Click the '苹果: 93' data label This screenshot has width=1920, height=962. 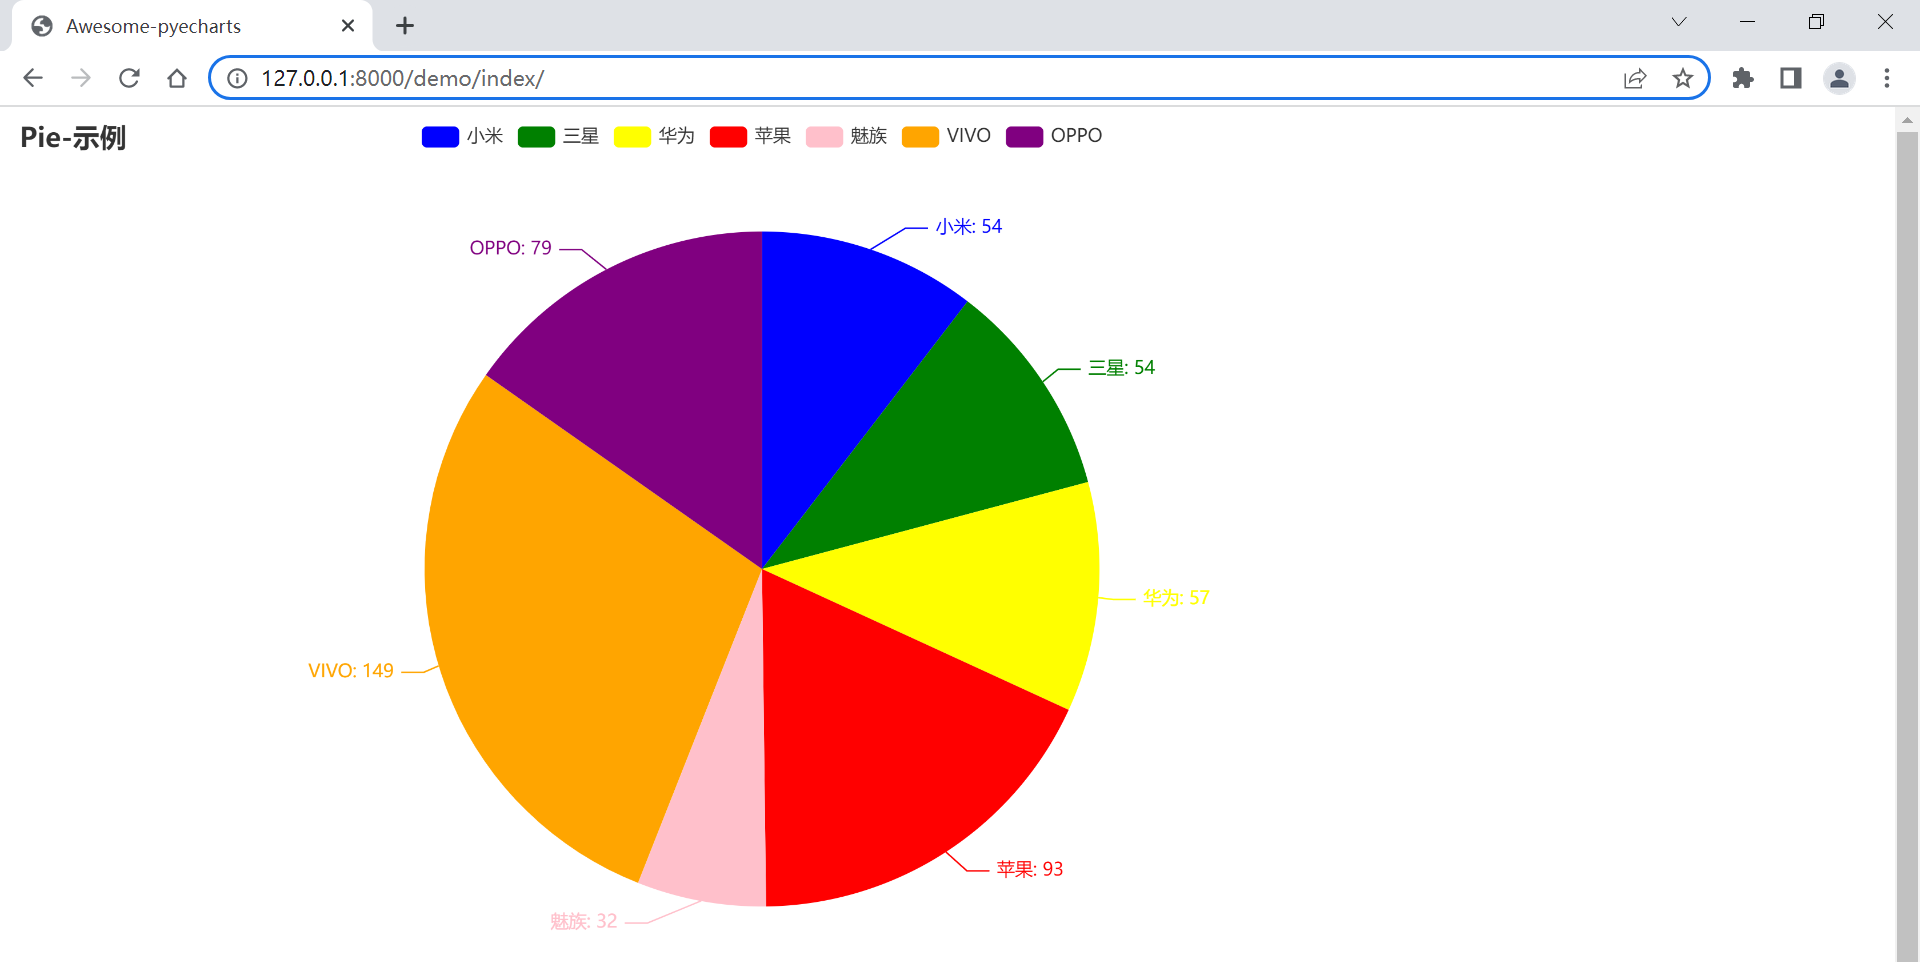coord(1029,870)
